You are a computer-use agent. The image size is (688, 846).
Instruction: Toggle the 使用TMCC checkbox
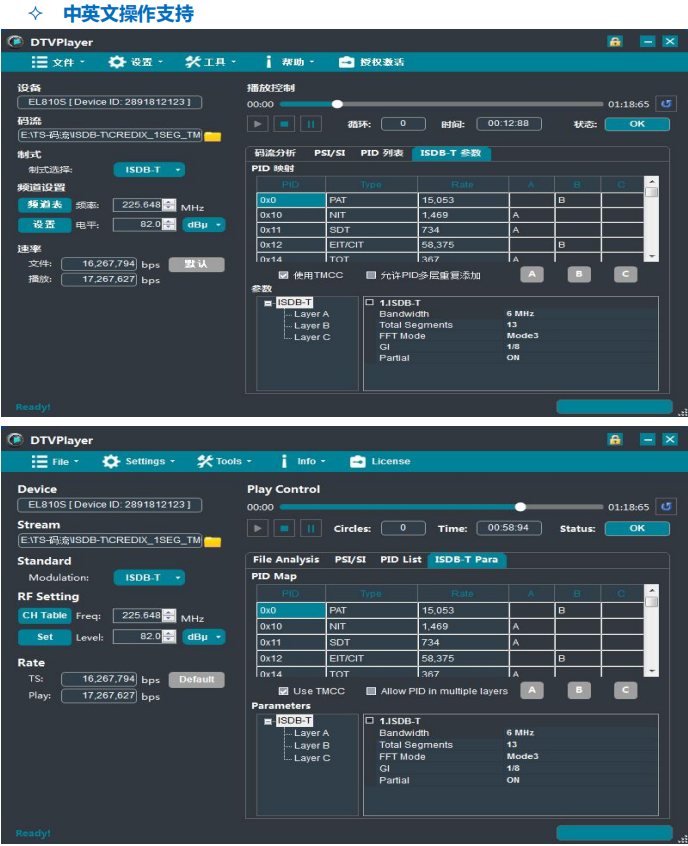coord(283,275)
